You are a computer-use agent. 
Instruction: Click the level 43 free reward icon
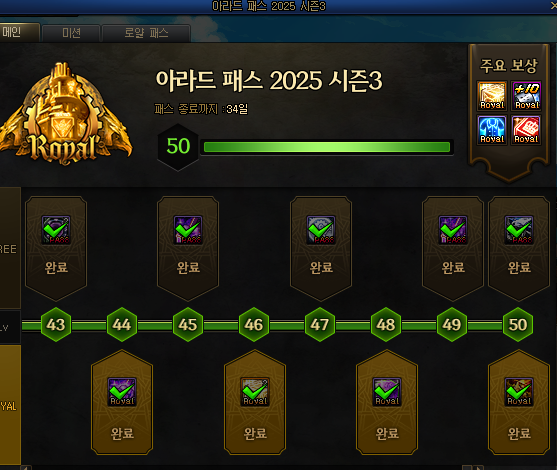click(x=56, y=230)
